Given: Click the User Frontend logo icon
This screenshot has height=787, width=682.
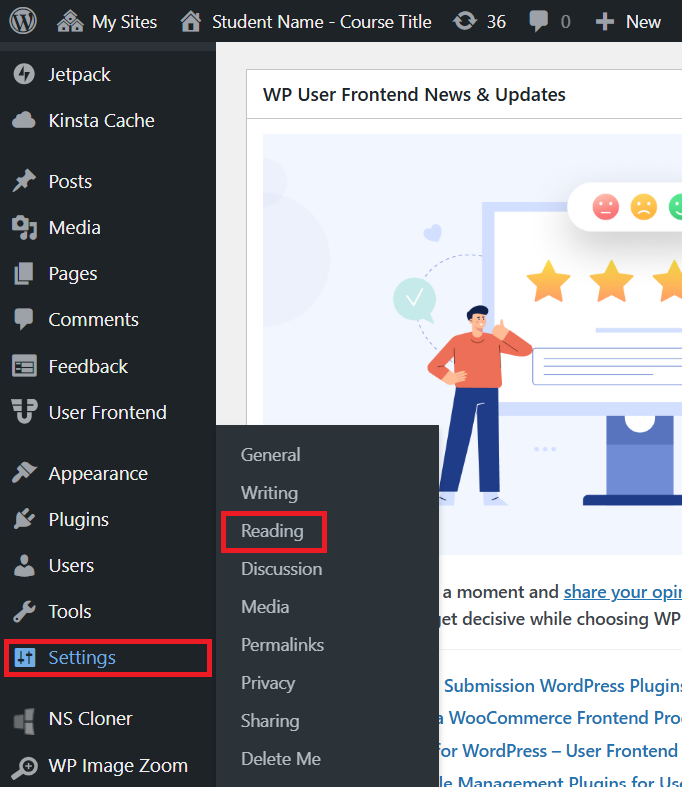Looking at the screenshot, I should (24, 412).
